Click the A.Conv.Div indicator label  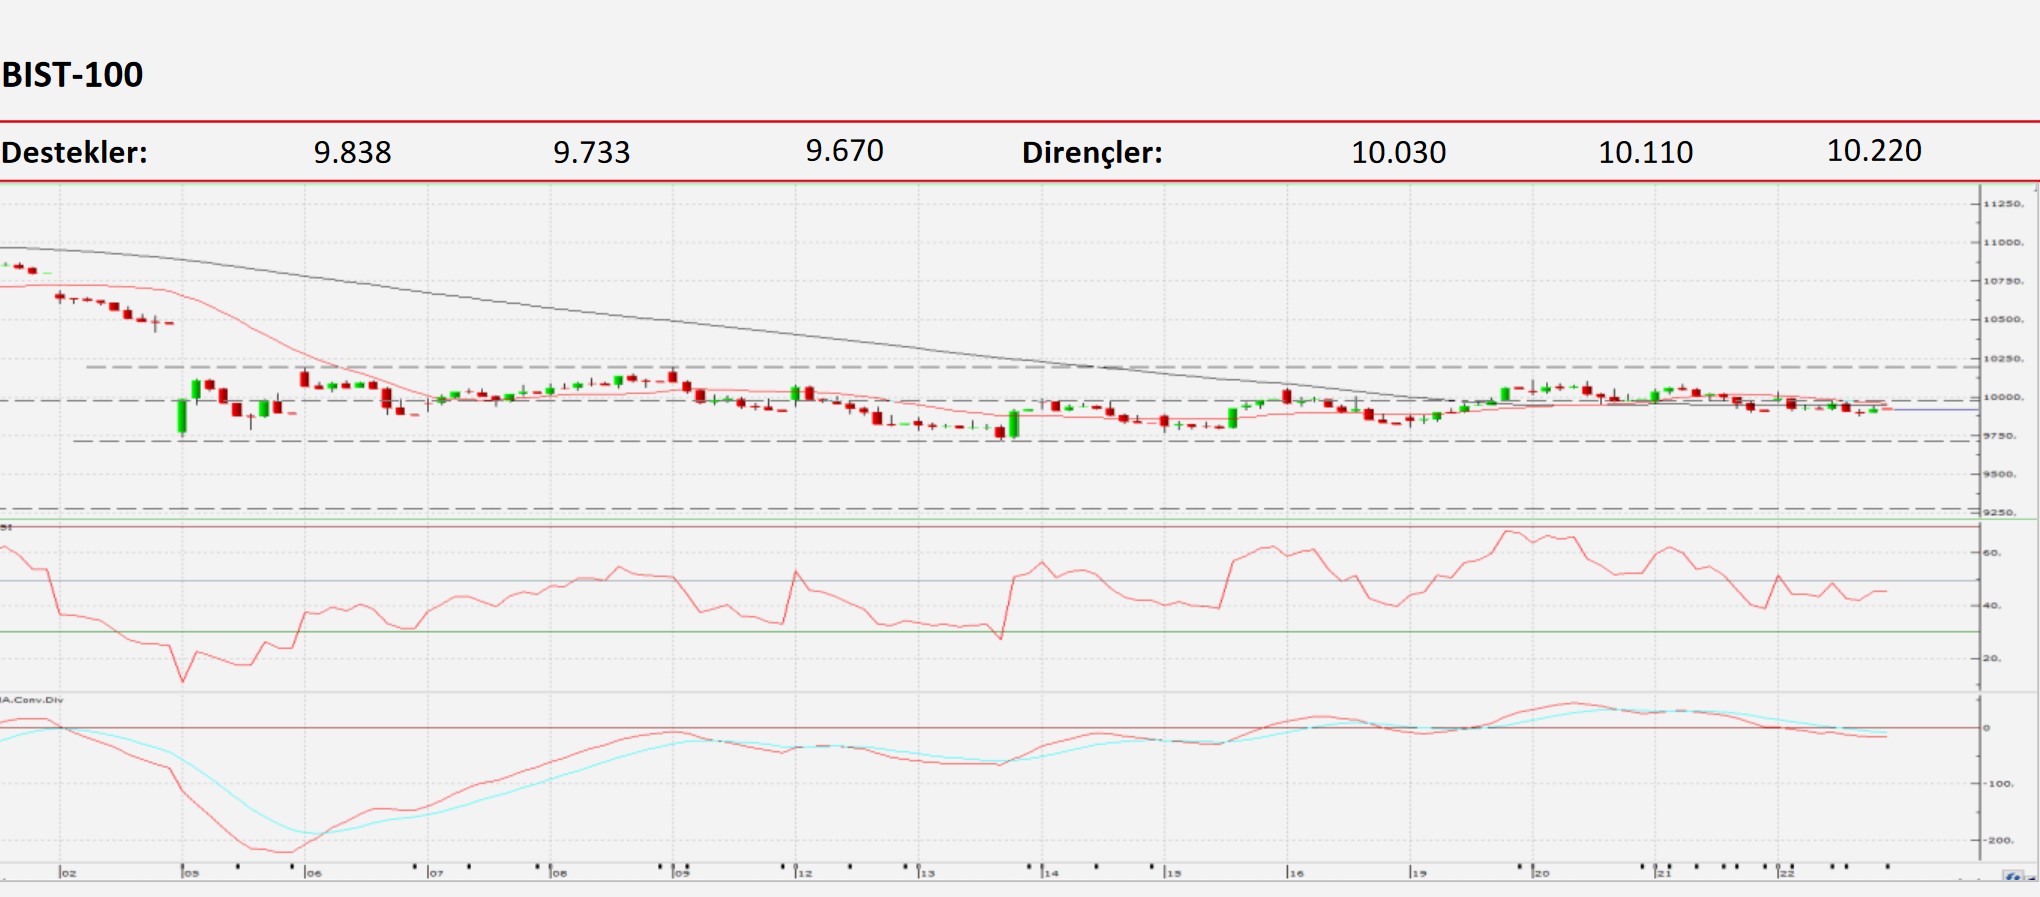click(32, 700)
